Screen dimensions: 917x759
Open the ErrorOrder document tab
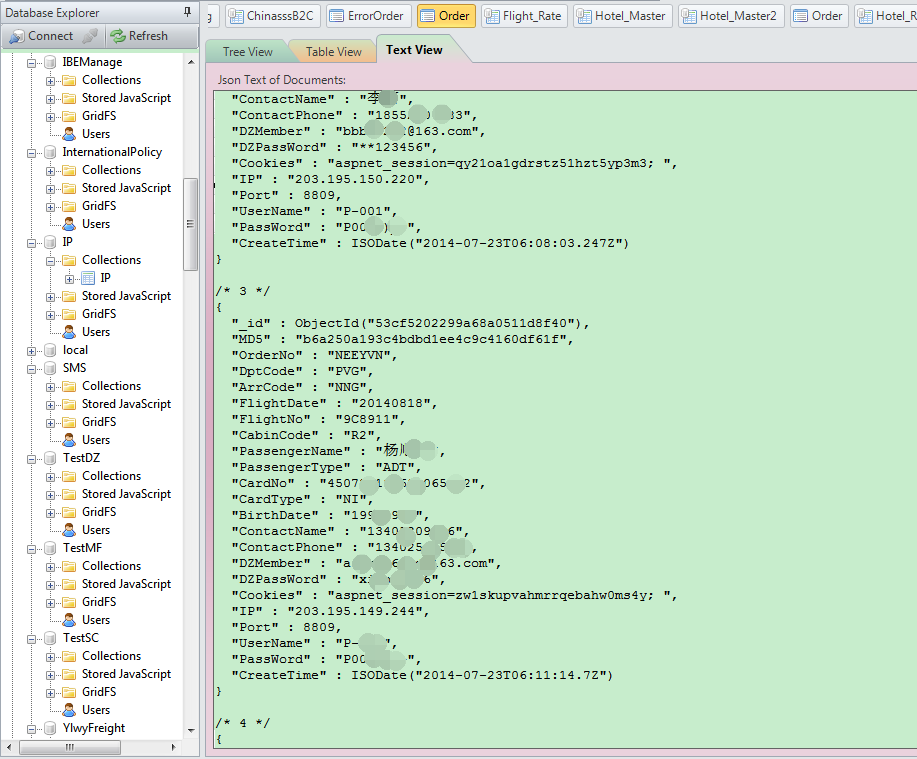(368, 16)
